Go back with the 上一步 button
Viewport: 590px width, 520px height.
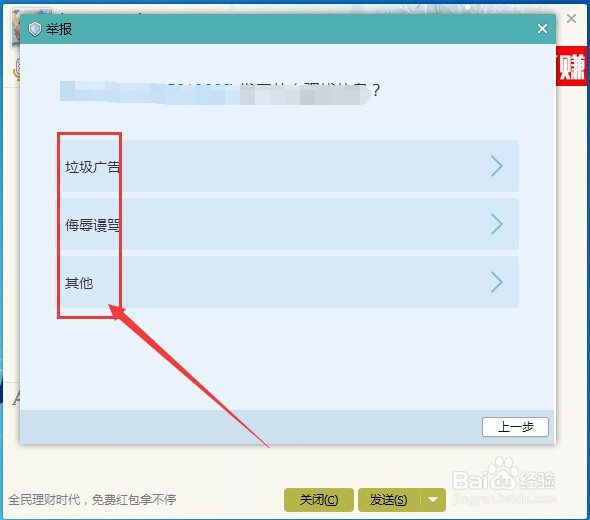point(515,427)
